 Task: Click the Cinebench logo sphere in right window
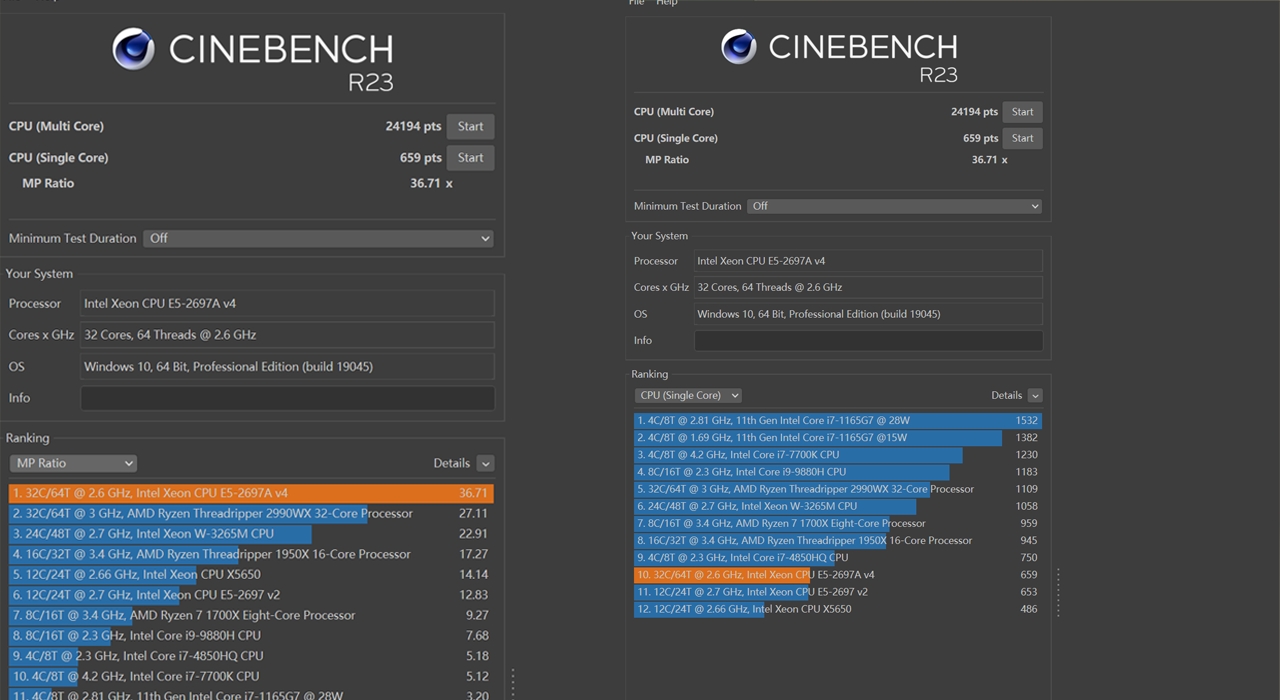pos(739,46)
